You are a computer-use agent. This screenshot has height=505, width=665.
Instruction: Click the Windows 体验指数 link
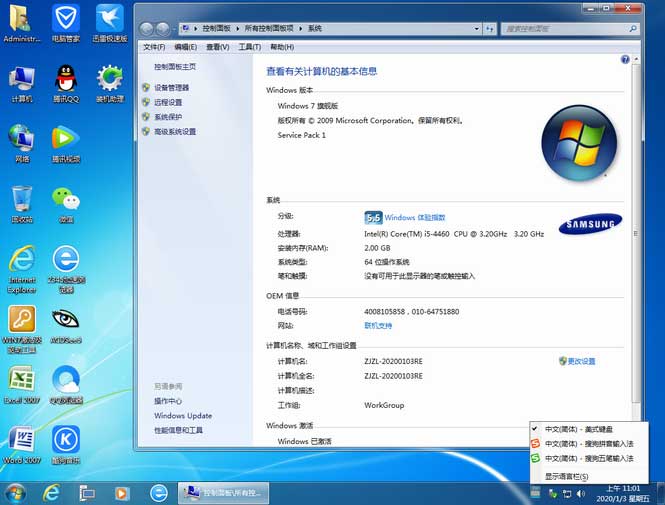(x=415, y=217)
